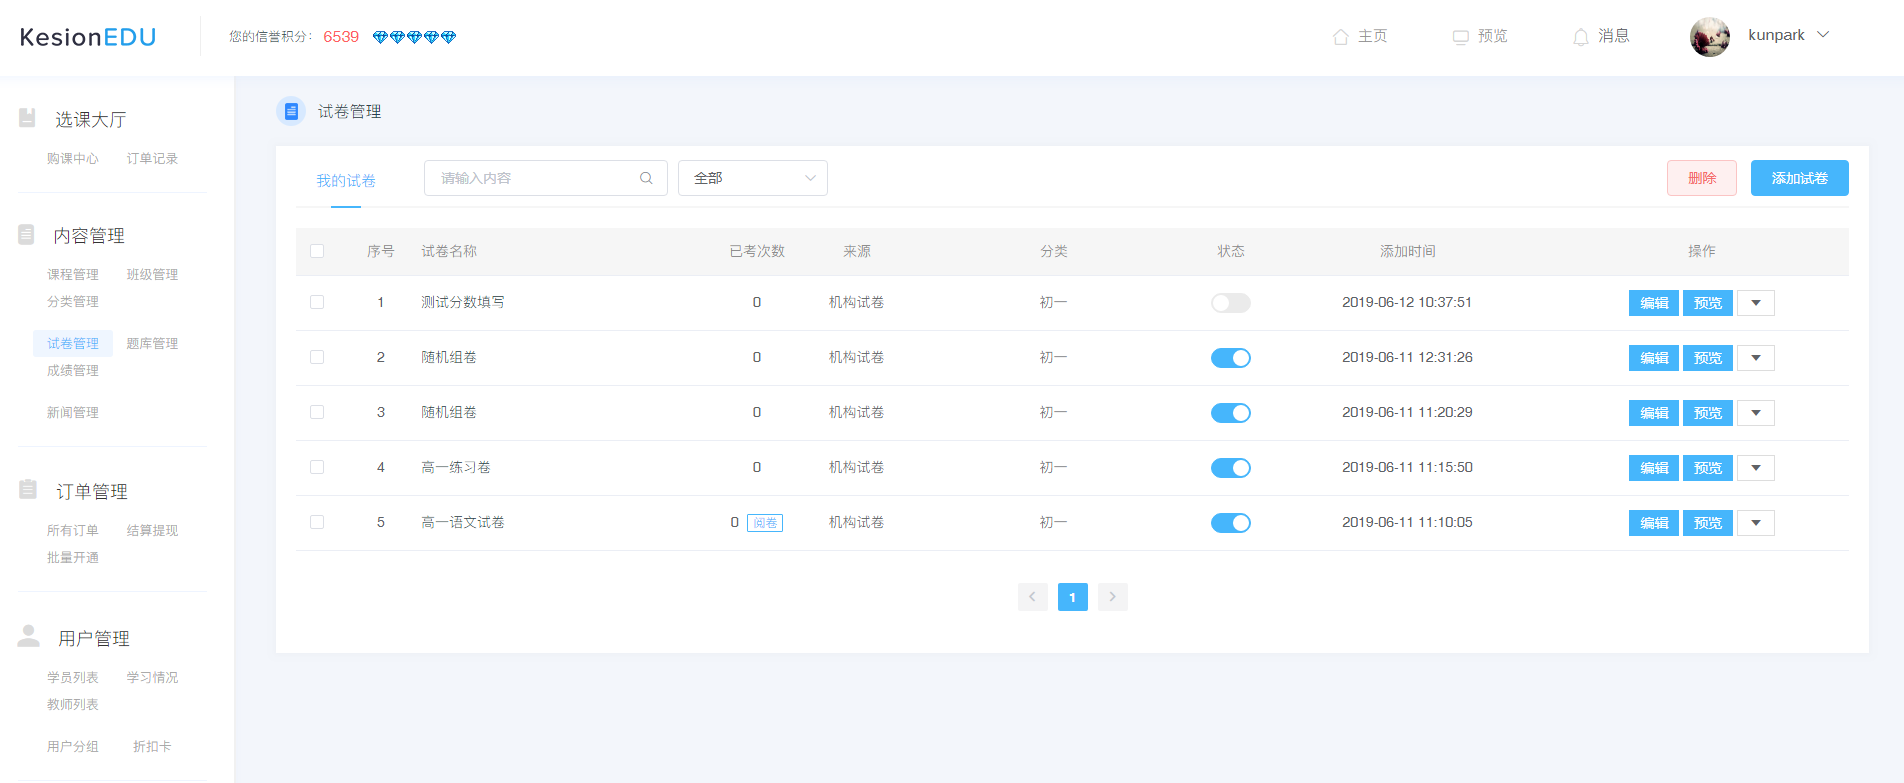The image size is (1904, 783).
Task: Expand more actions dropdown for 测试分数填写
Action: pyautogui.click(x=1755, y=303)
